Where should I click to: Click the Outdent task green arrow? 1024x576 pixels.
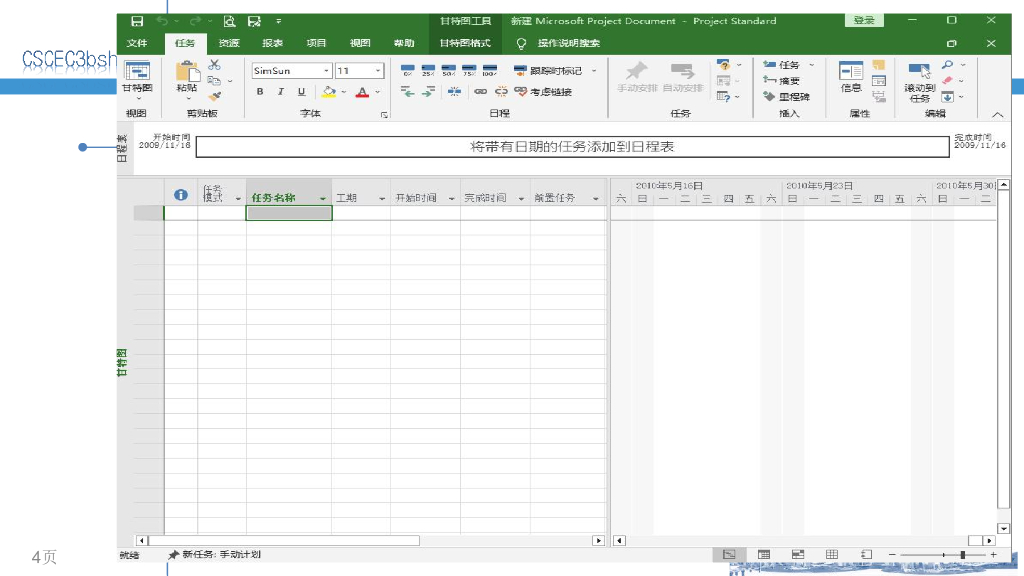click(407, 92)
